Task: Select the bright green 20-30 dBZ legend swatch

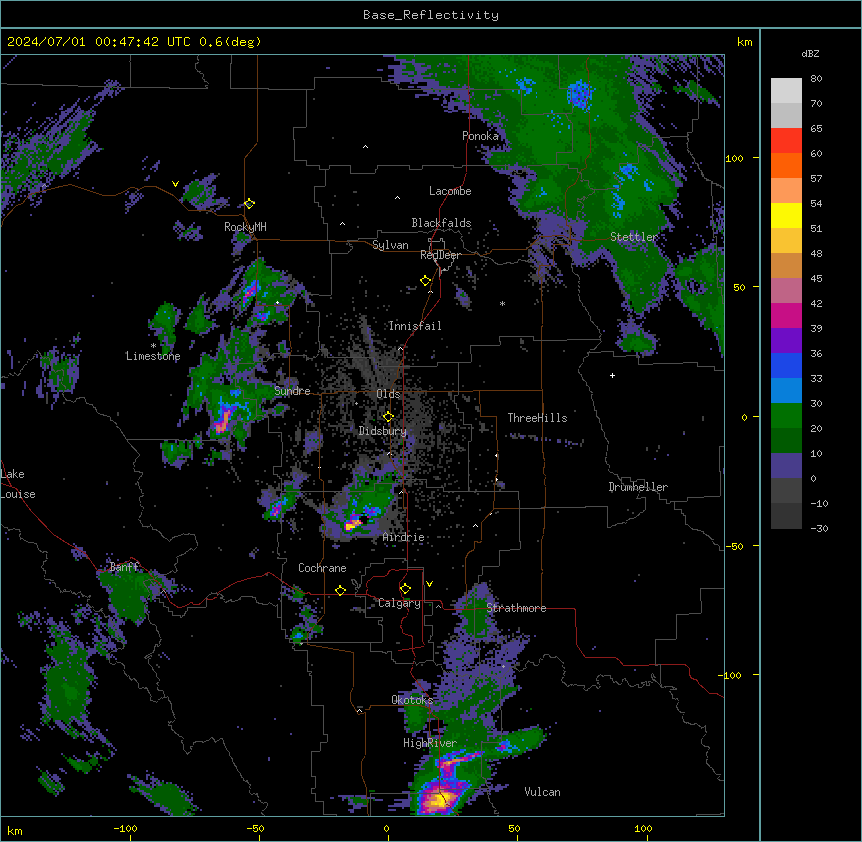Action: (x=786, y=416)
